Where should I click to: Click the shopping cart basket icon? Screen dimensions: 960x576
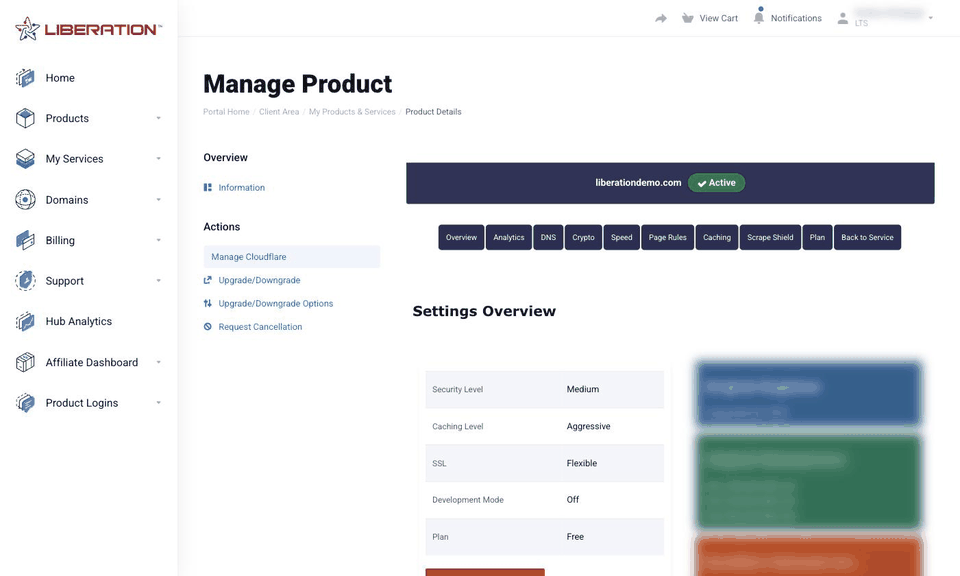point(688,18)
